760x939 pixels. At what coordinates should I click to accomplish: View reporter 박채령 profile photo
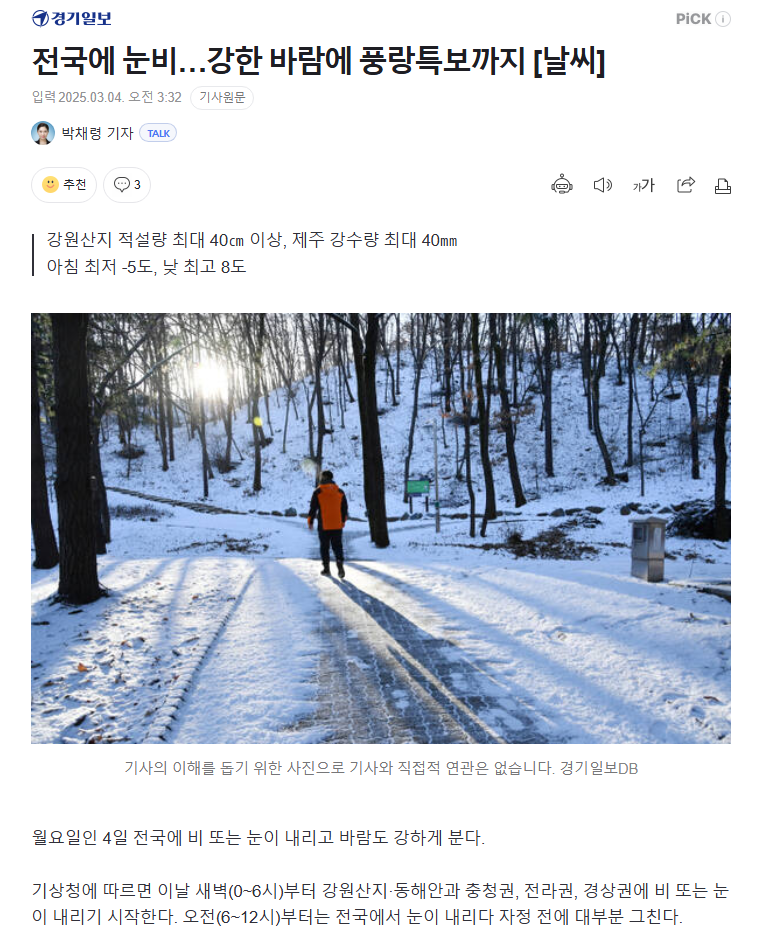(43, 133)
